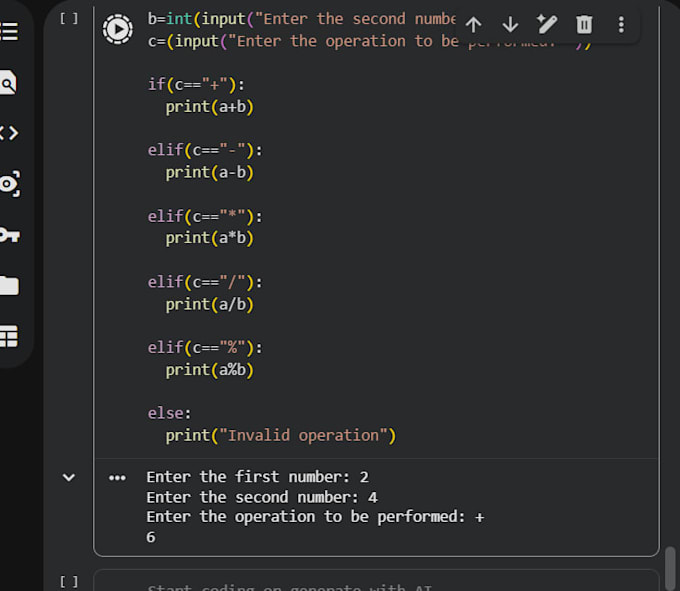Click the print(a*b) line
The image size is (680, 591).
coord(209,238)
